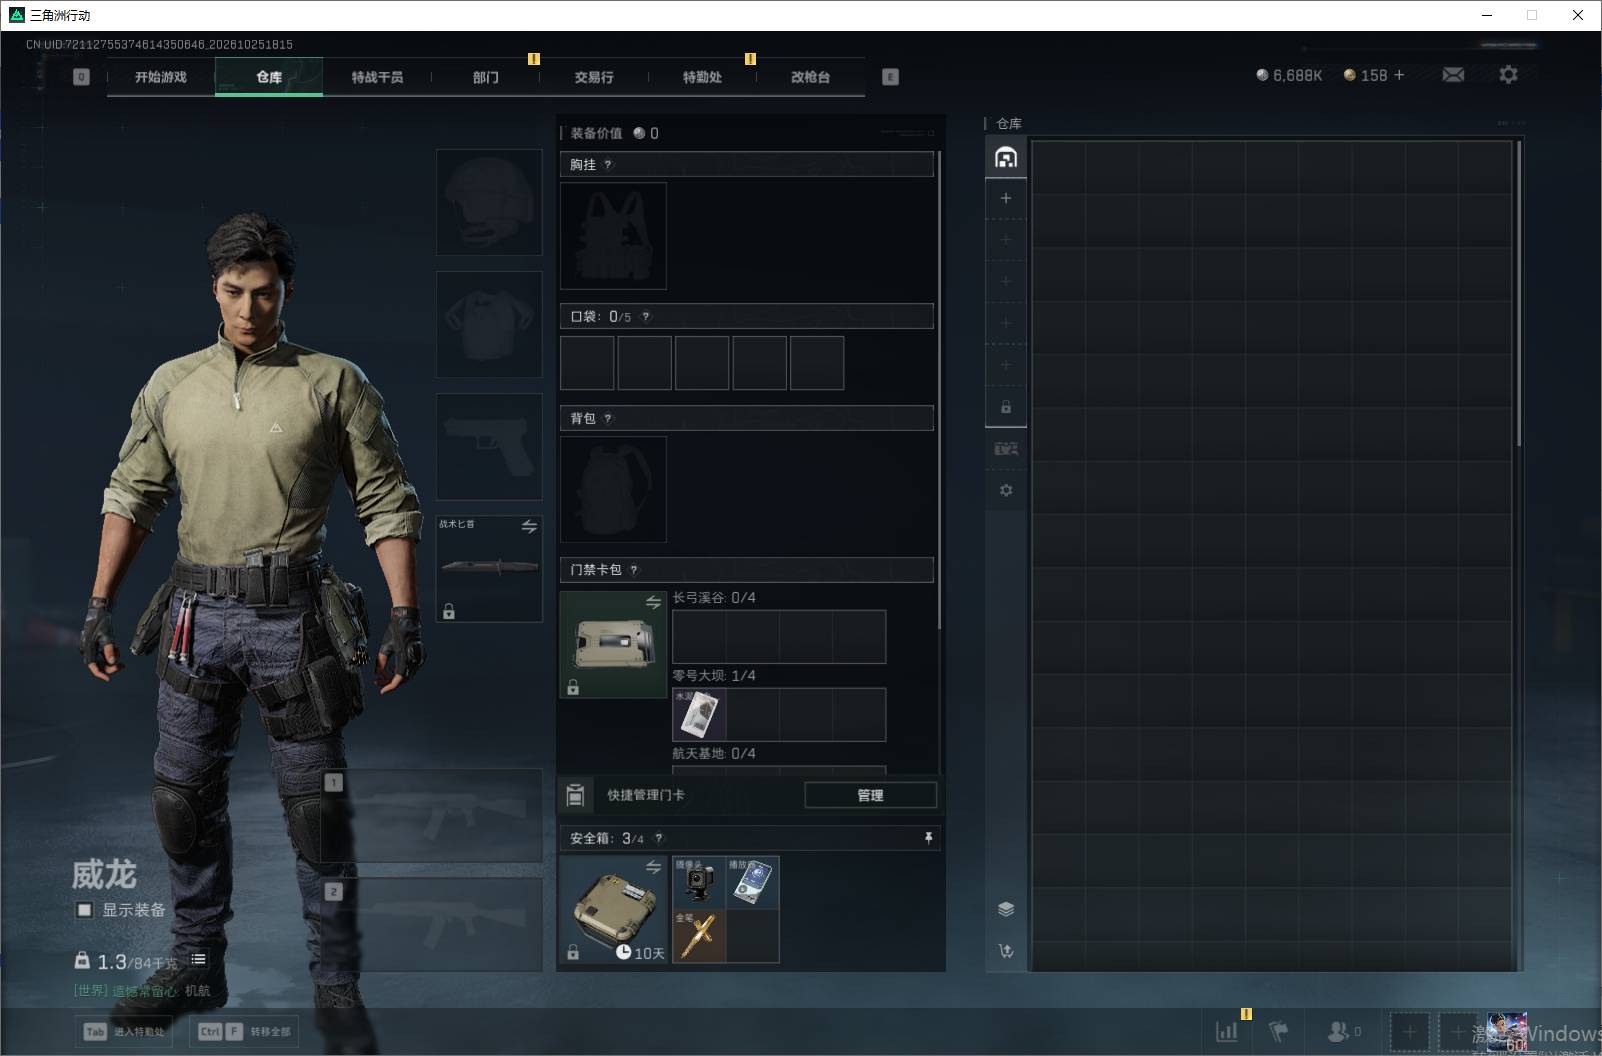
Task: Click the locked padlock slot in the warehouse sidebar
Action: click(1006, 407)
